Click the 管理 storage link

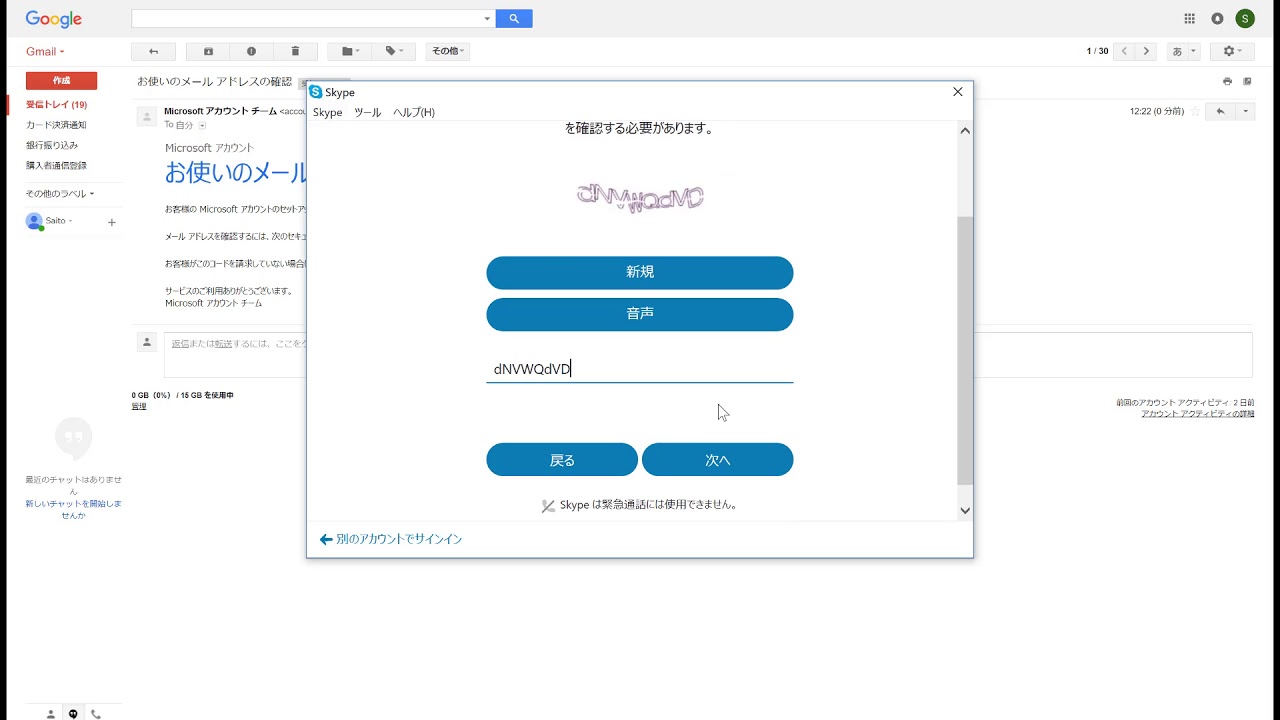(139, 406)
